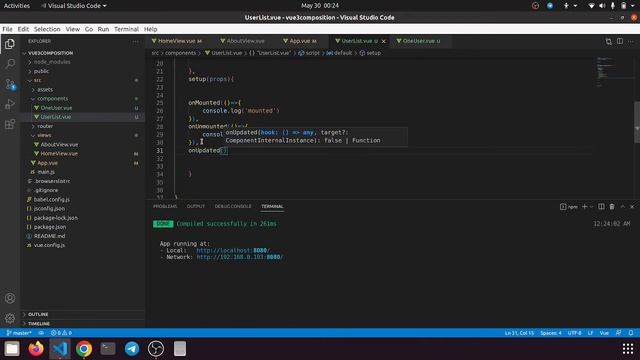The image size is (640, 360).
Task: Open the Terminal menu
Action: point(126,29)
